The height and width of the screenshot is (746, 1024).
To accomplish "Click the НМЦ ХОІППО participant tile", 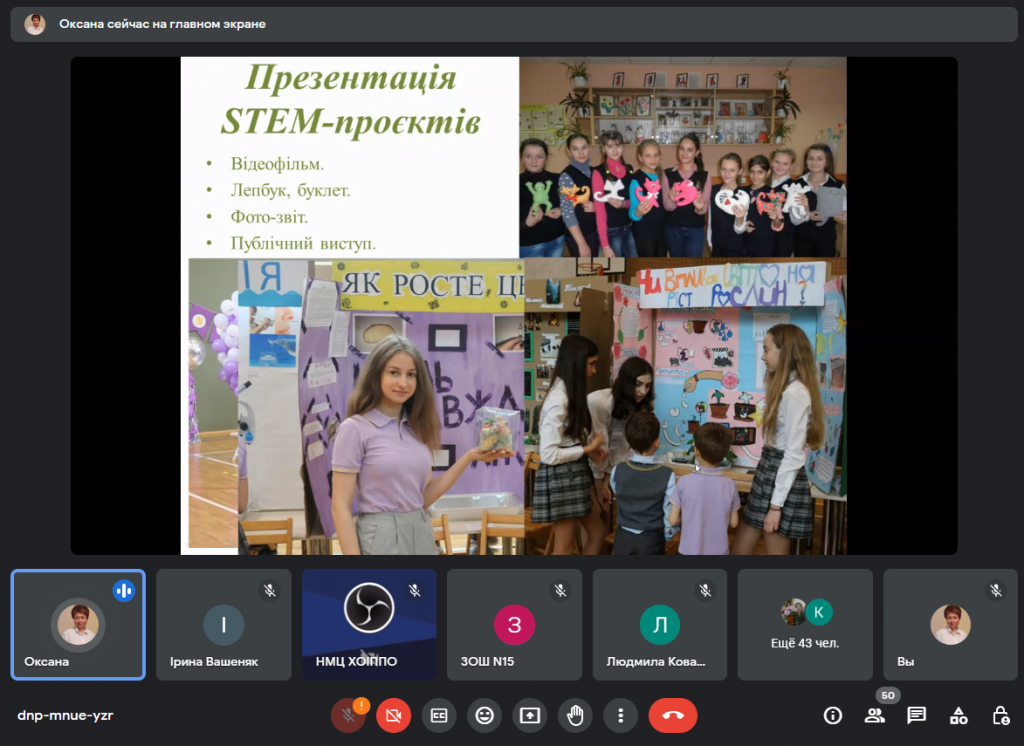I will coord(369,624).
